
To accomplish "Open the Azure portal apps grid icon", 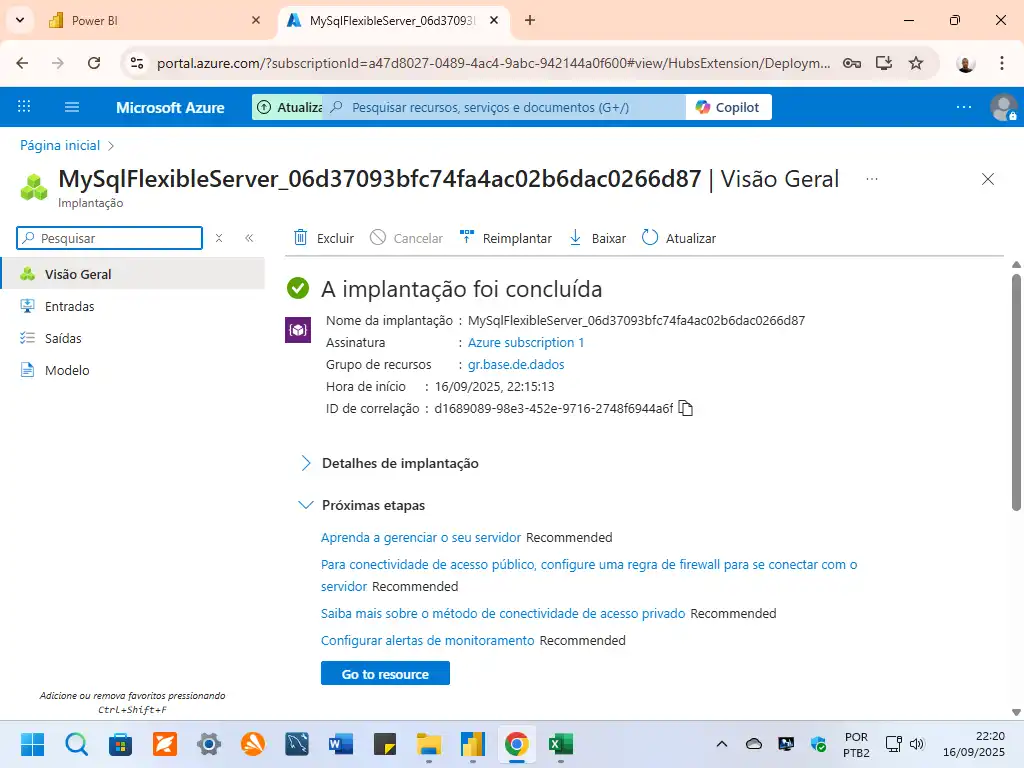I will 24,106.
